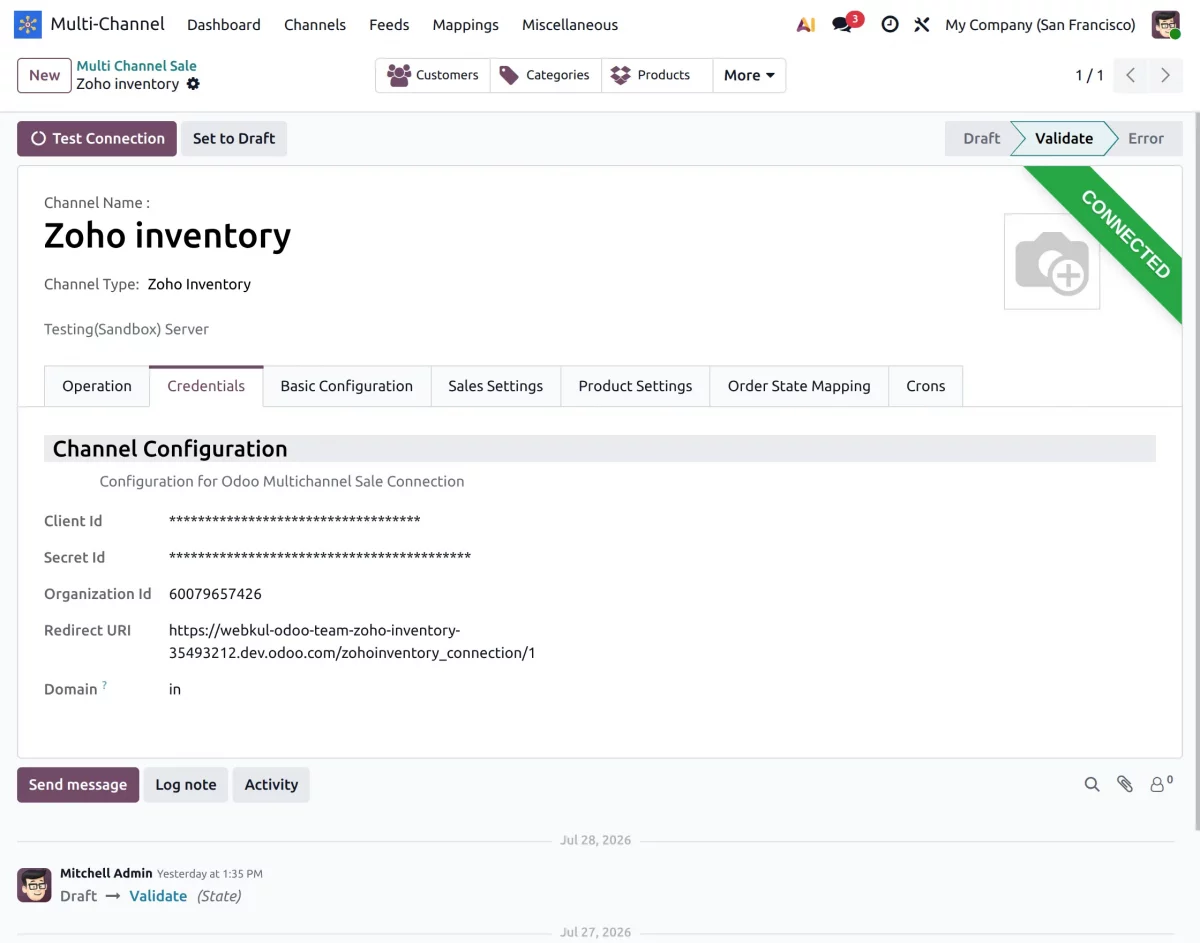Click the Send message button
The image size is (1200, 943).
click(78, 785)
